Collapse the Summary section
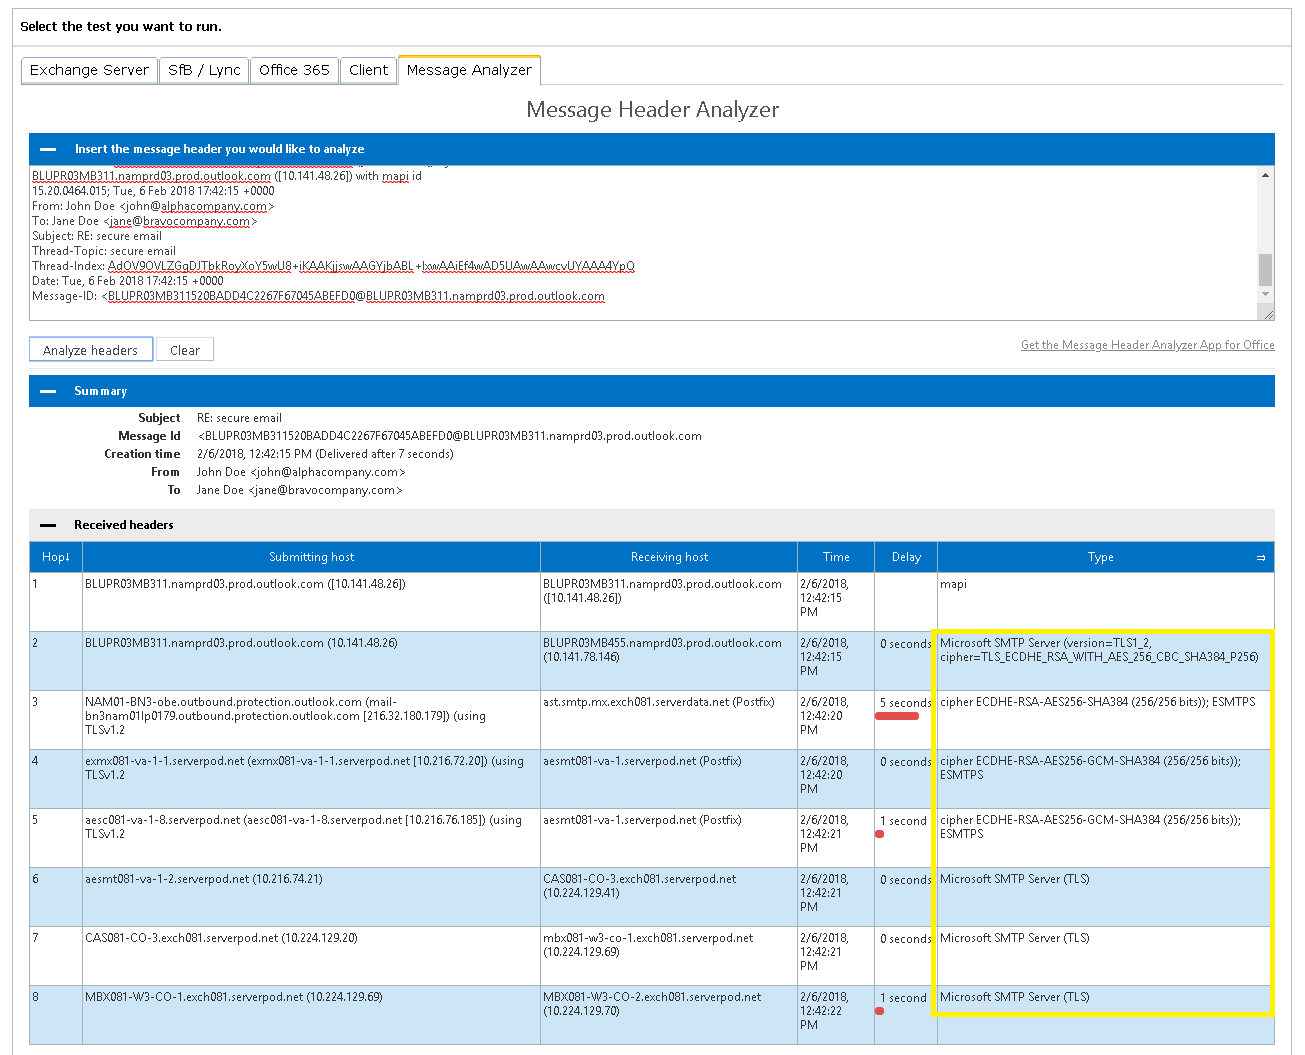The width and height of the screenshot is (1305, 1055). 48,390
